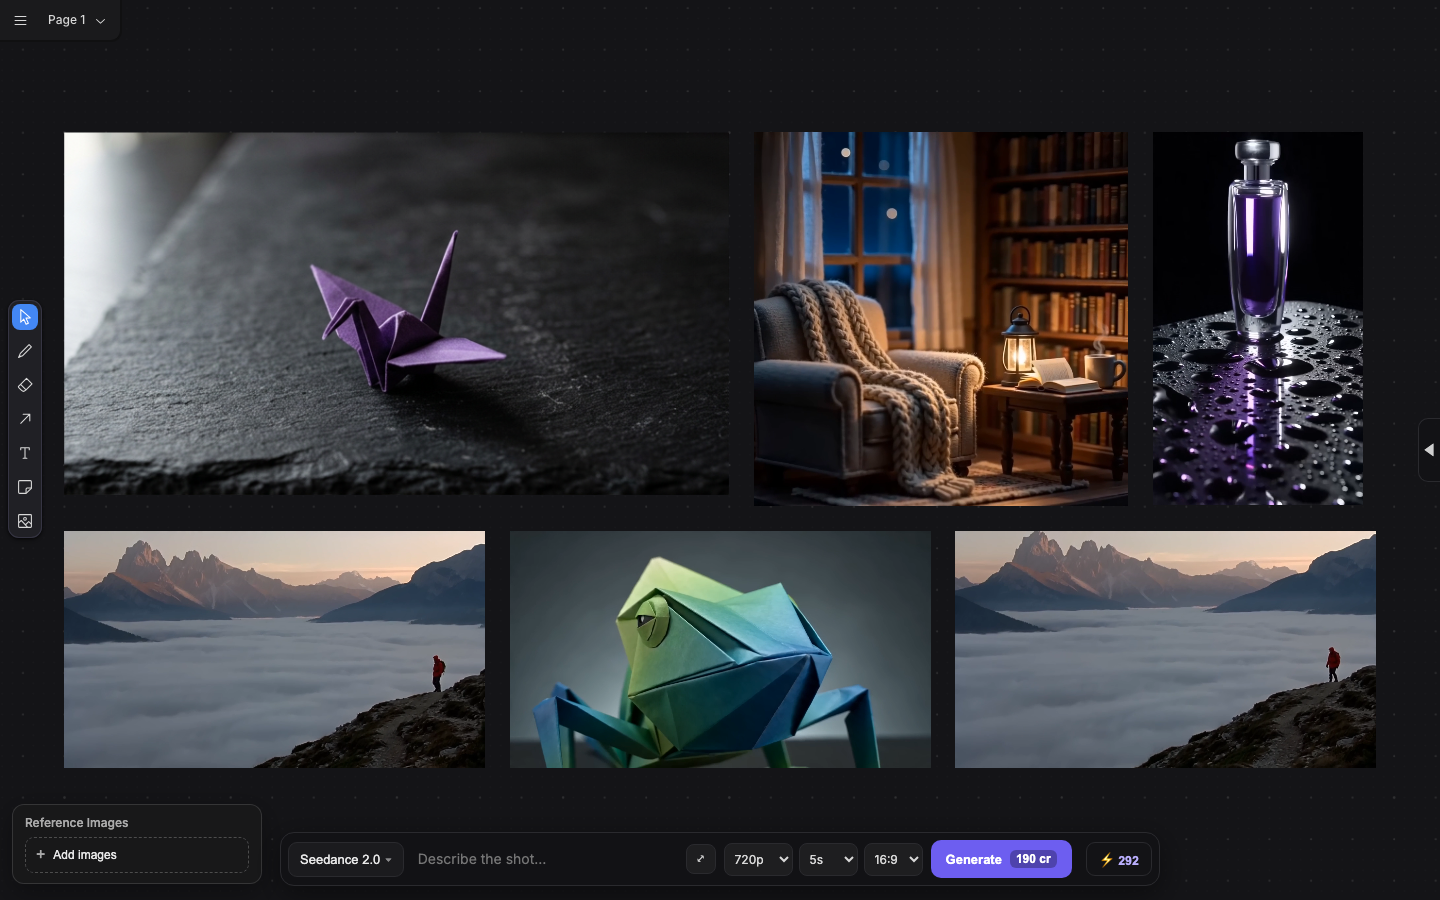Open the 16:9 aspect ratio dropdown

click(x=893, y=859)
